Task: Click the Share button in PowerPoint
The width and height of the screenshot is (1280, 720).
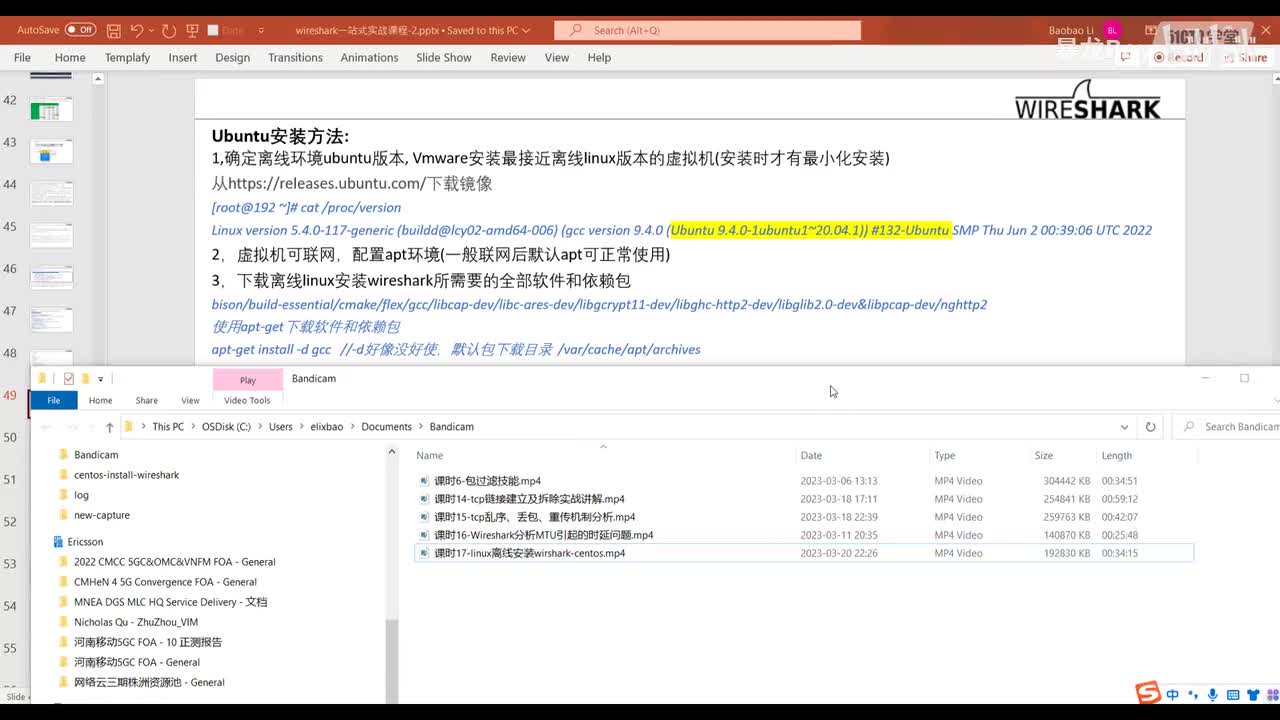Action: coord(1245,57)
